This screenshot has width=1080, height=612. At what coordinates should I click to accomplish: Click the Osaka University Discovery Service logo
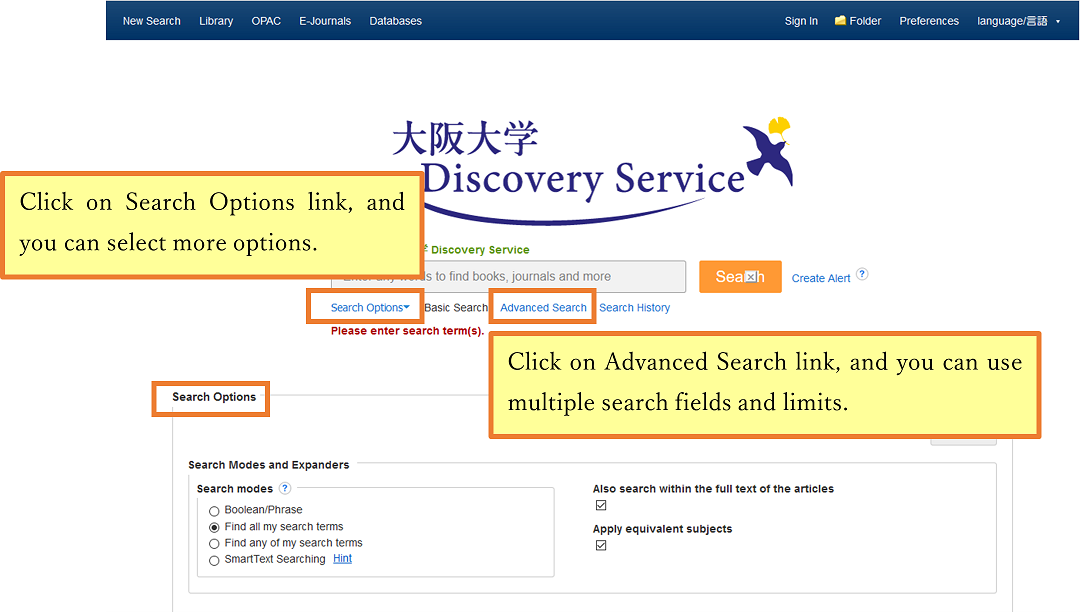(x=592, y=171)
